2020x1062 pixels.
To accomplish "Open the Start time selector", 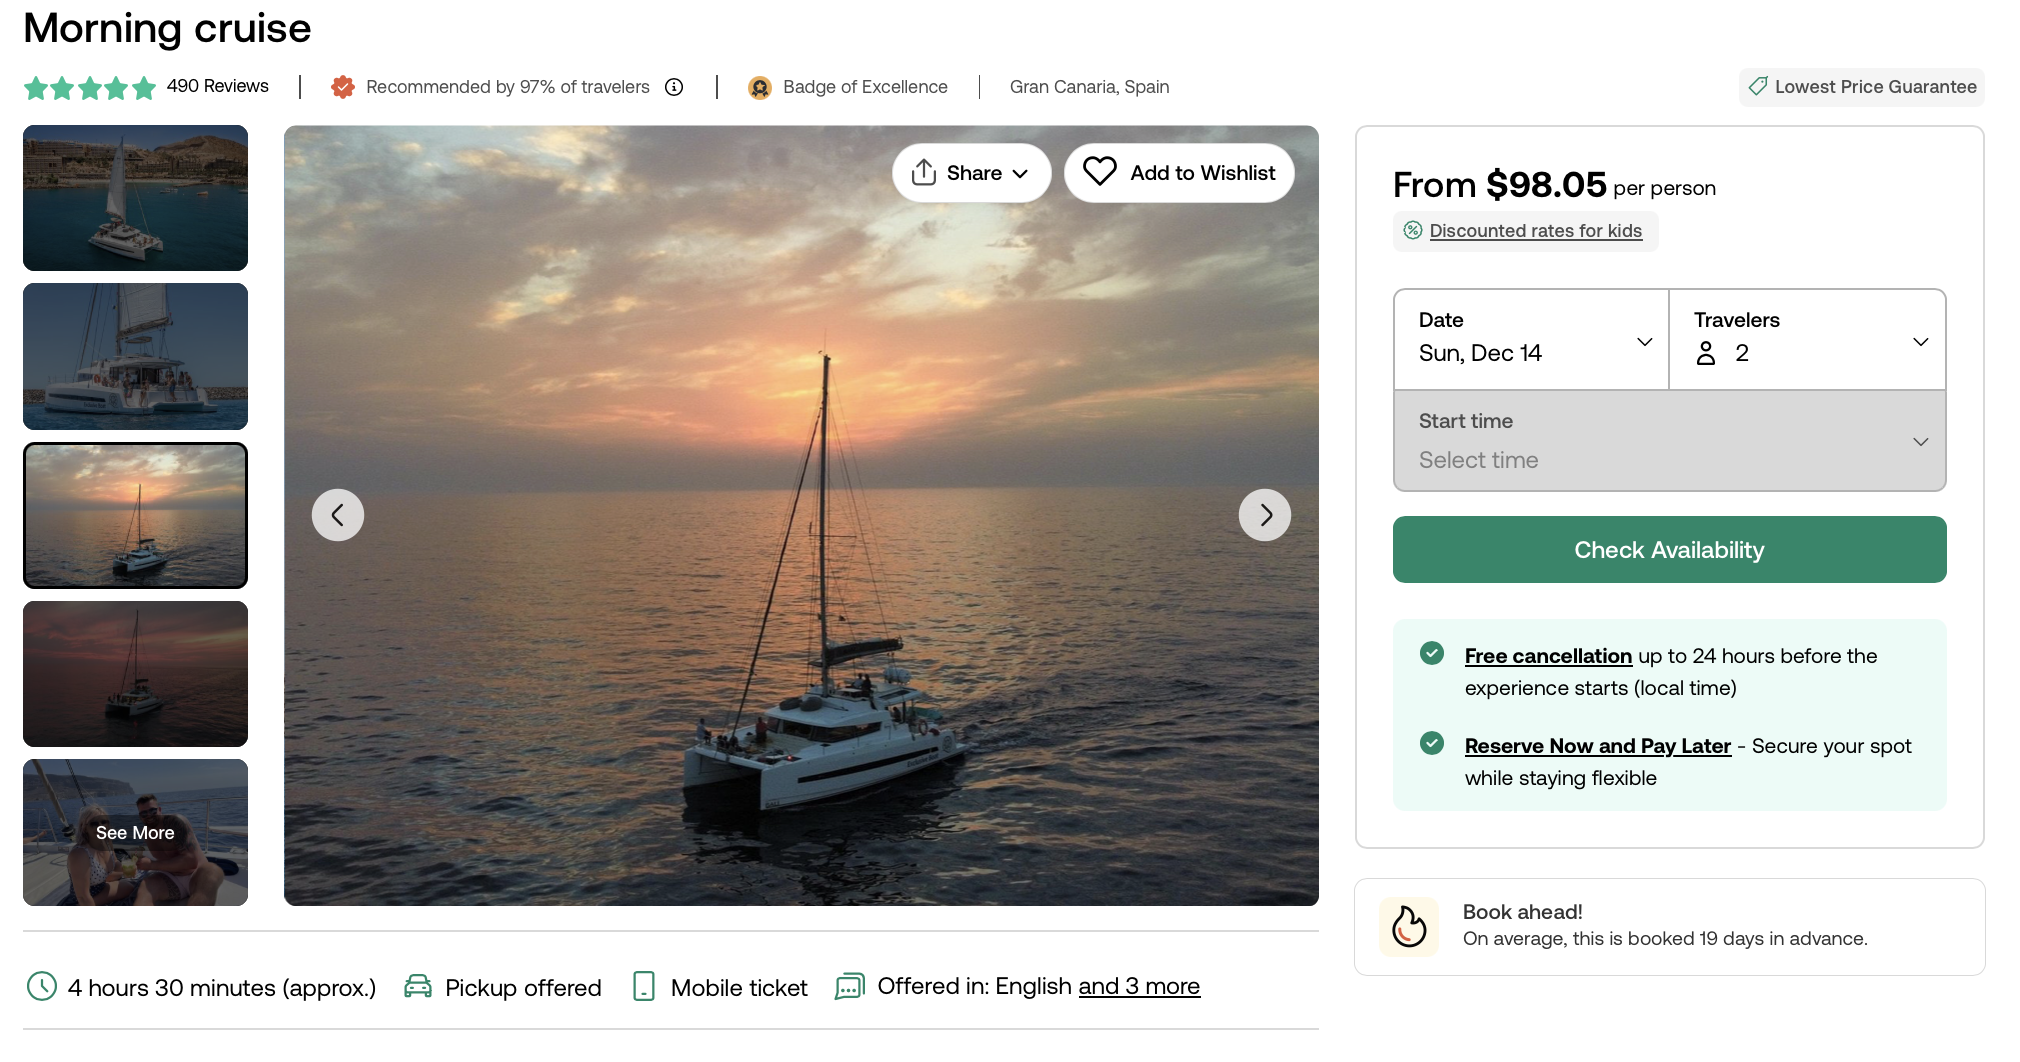I will pyautogui.click(x=1669, y=441).
